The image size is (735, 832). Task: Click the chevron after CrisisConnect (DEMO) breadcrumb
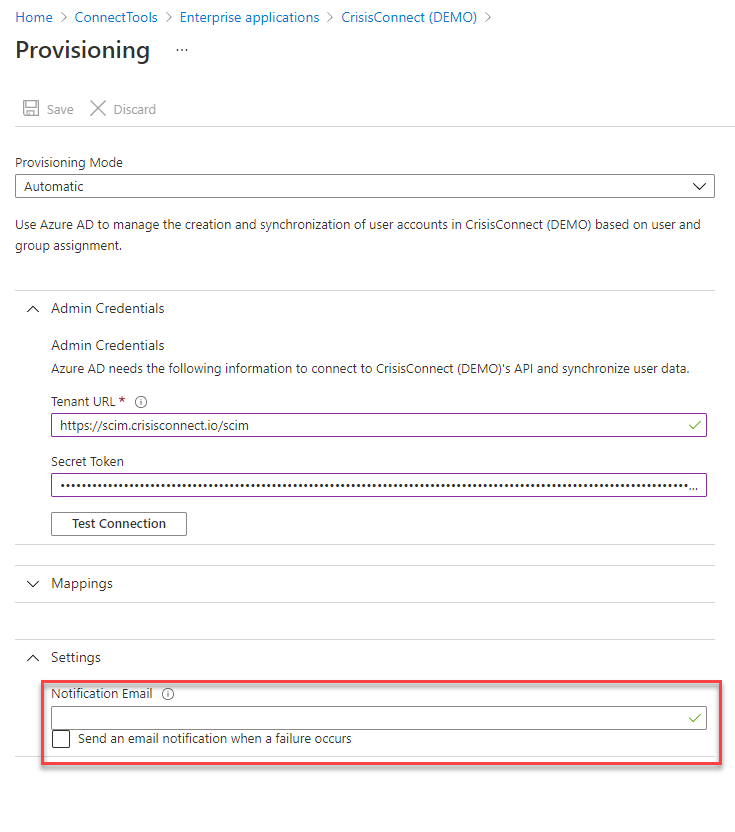488,18
